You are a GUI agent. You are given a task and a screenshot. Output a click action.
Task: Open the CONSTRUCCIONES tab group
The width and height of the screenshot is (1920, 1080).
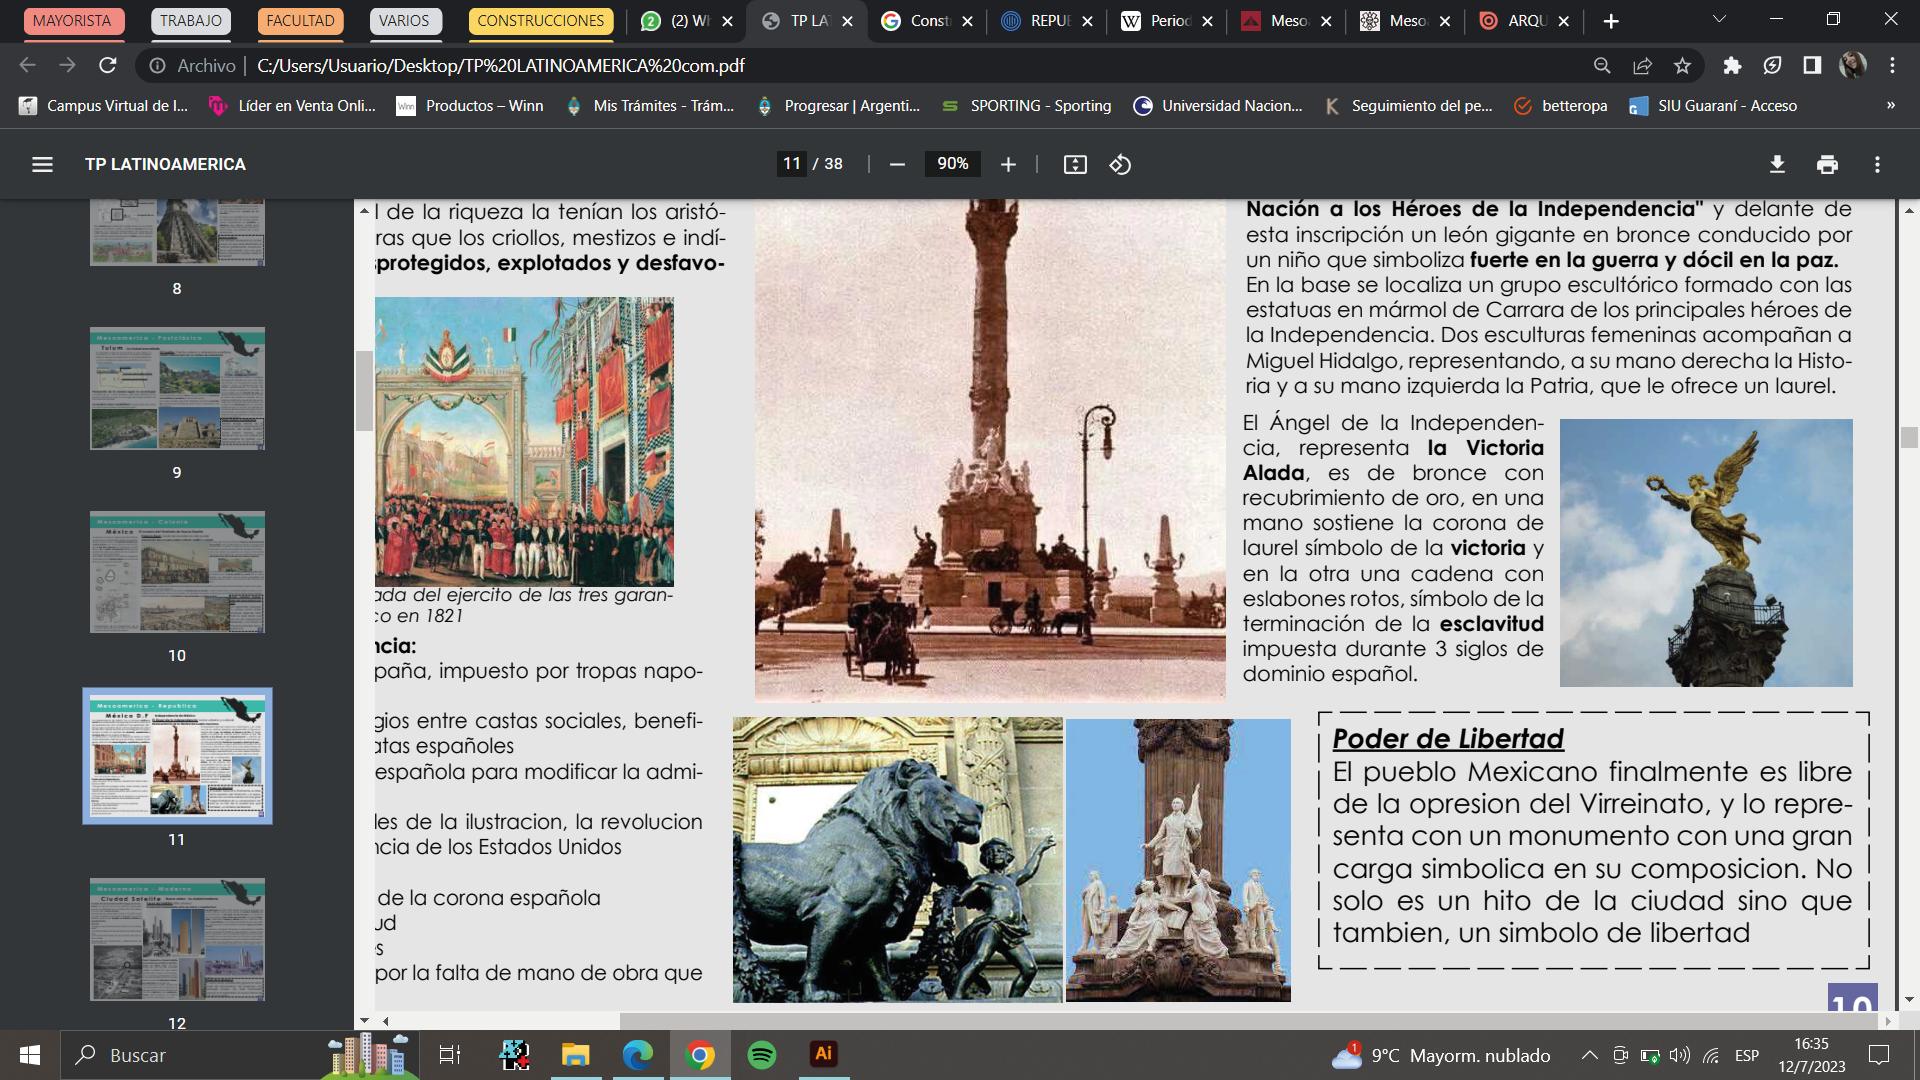(540, 20)
